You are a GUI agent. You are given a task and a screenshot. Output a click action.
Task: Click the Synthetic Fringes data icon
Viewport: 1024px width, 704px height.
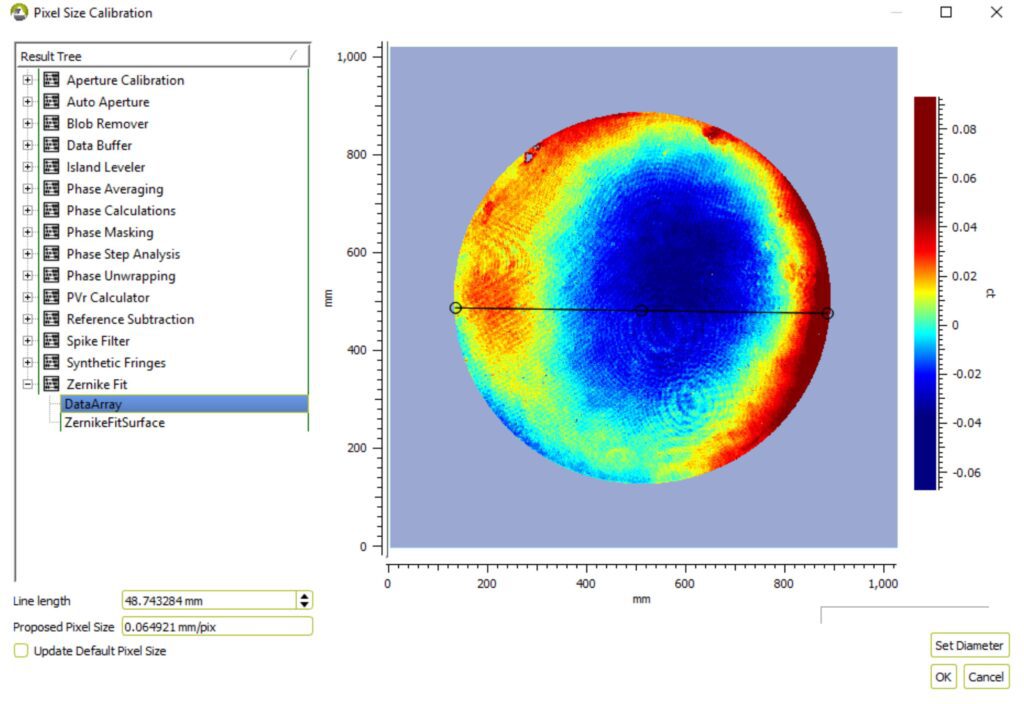point(51,362)
